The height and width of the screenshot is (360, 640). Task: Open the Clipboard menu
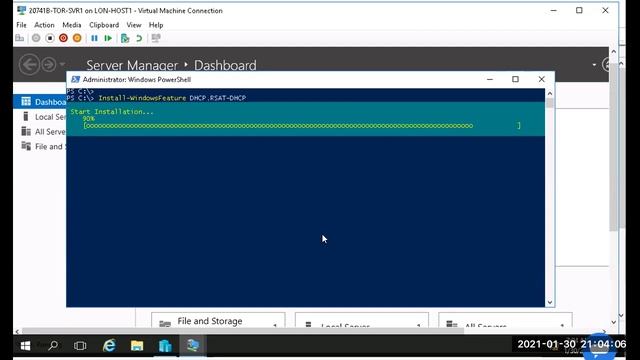click(104, 25)
